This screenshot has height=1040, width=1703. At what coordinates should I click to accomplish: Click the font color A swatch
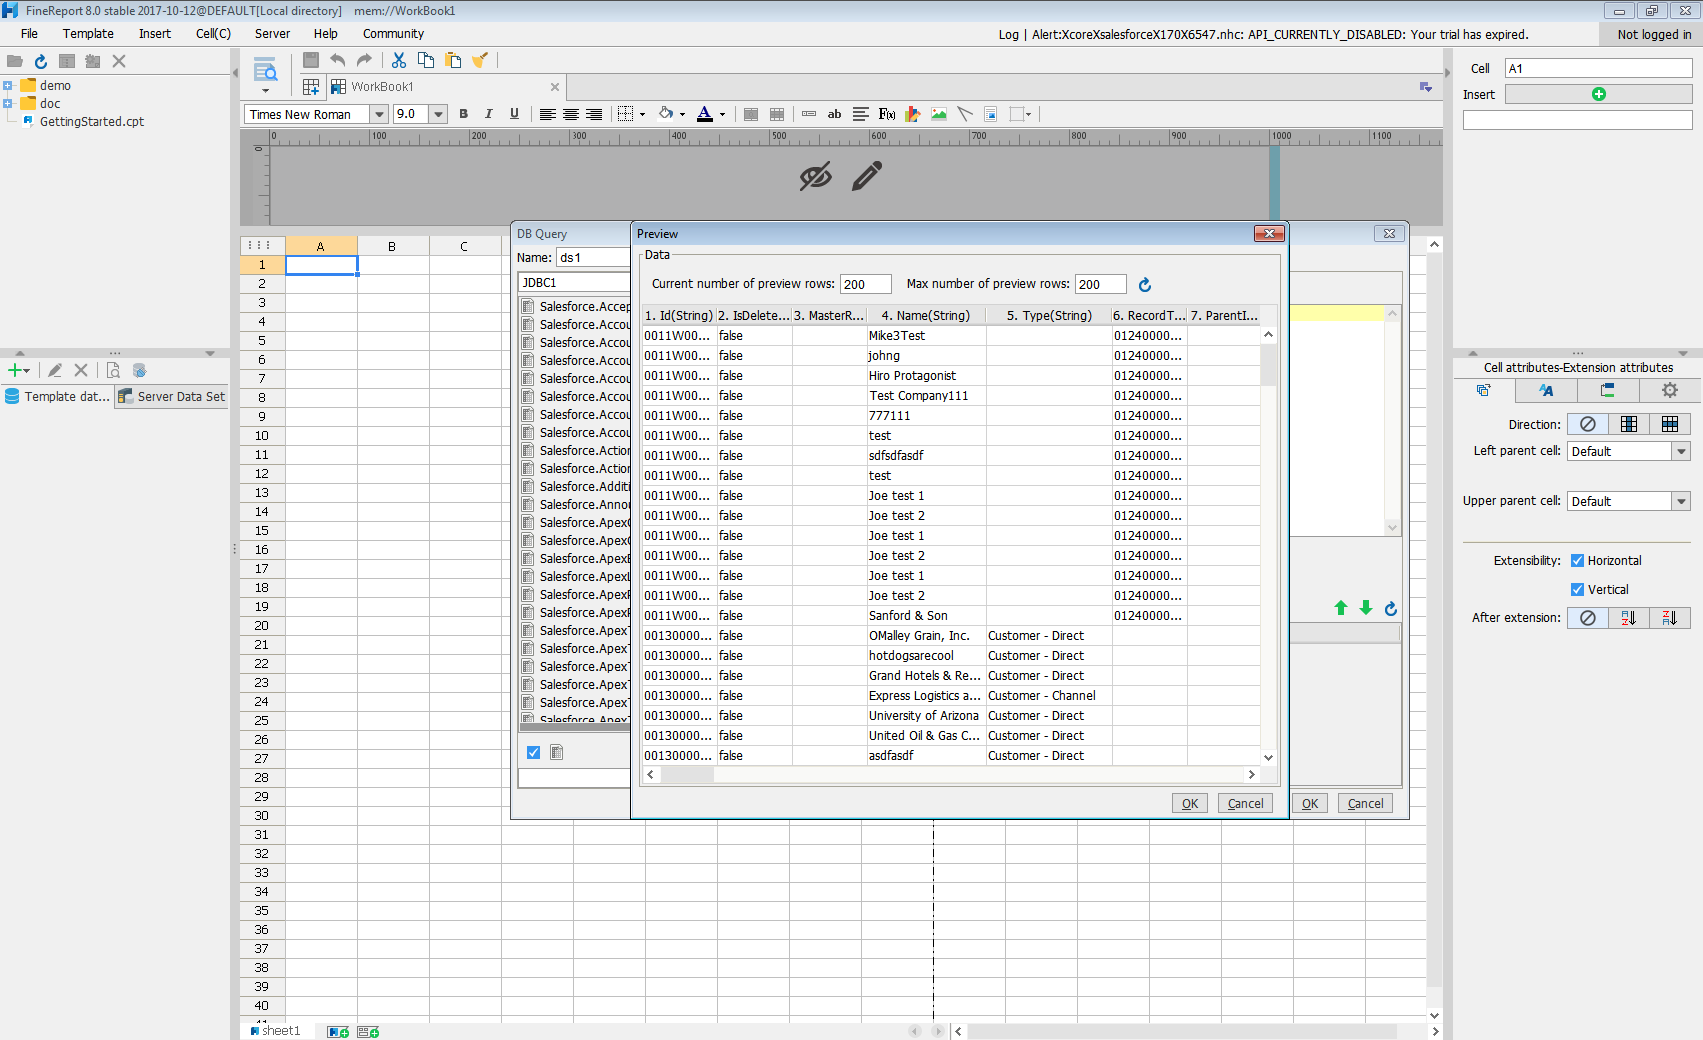coord(705,114)
